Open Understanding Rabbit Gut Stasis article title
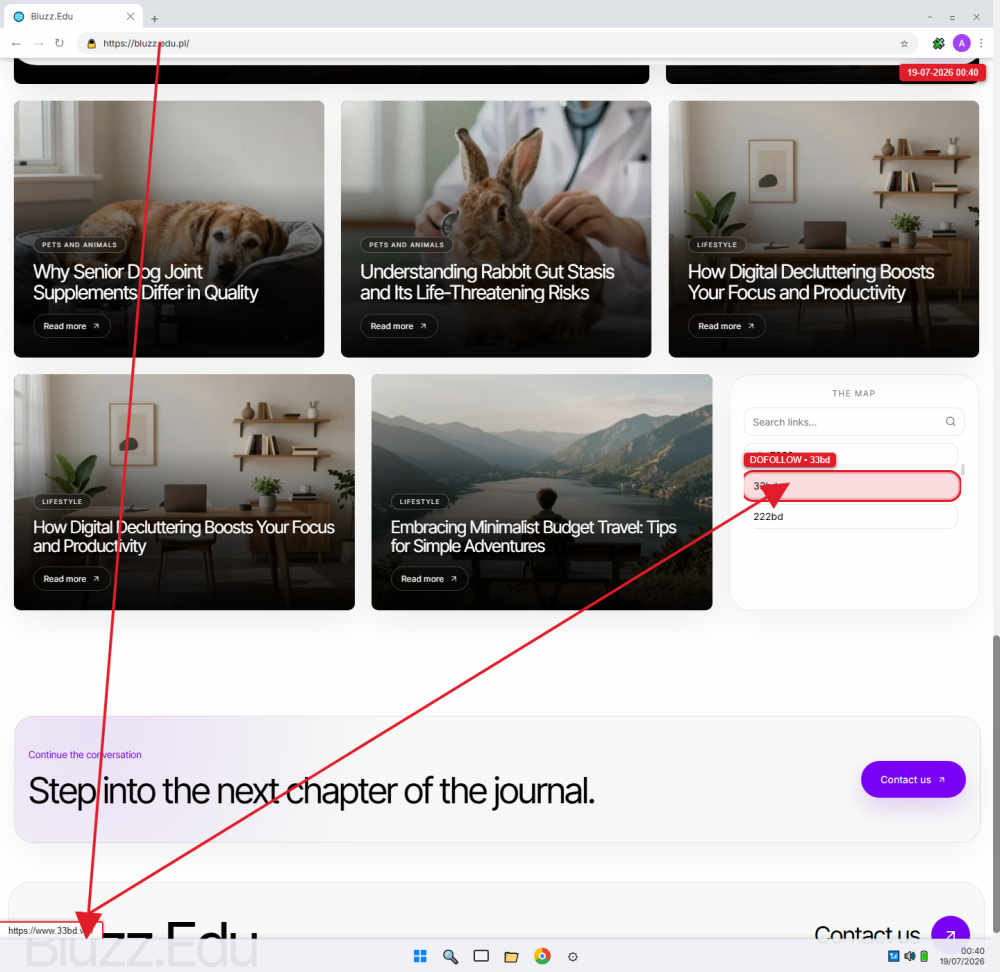 pos(487,282)
